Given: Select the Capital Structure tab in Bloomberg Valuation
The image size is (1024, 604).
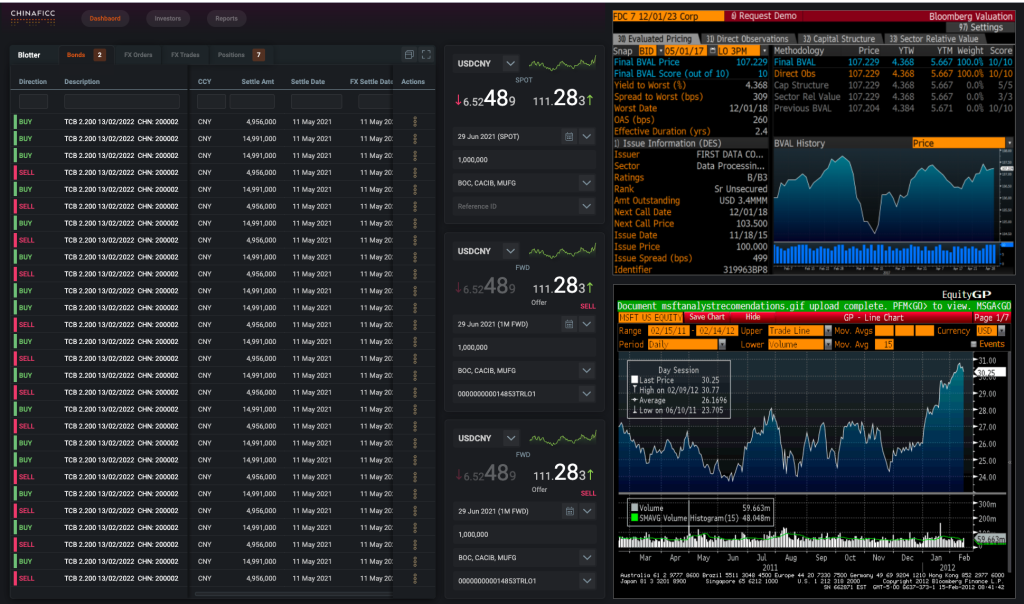Looking at the screenshot, I should tap(838, 39).
